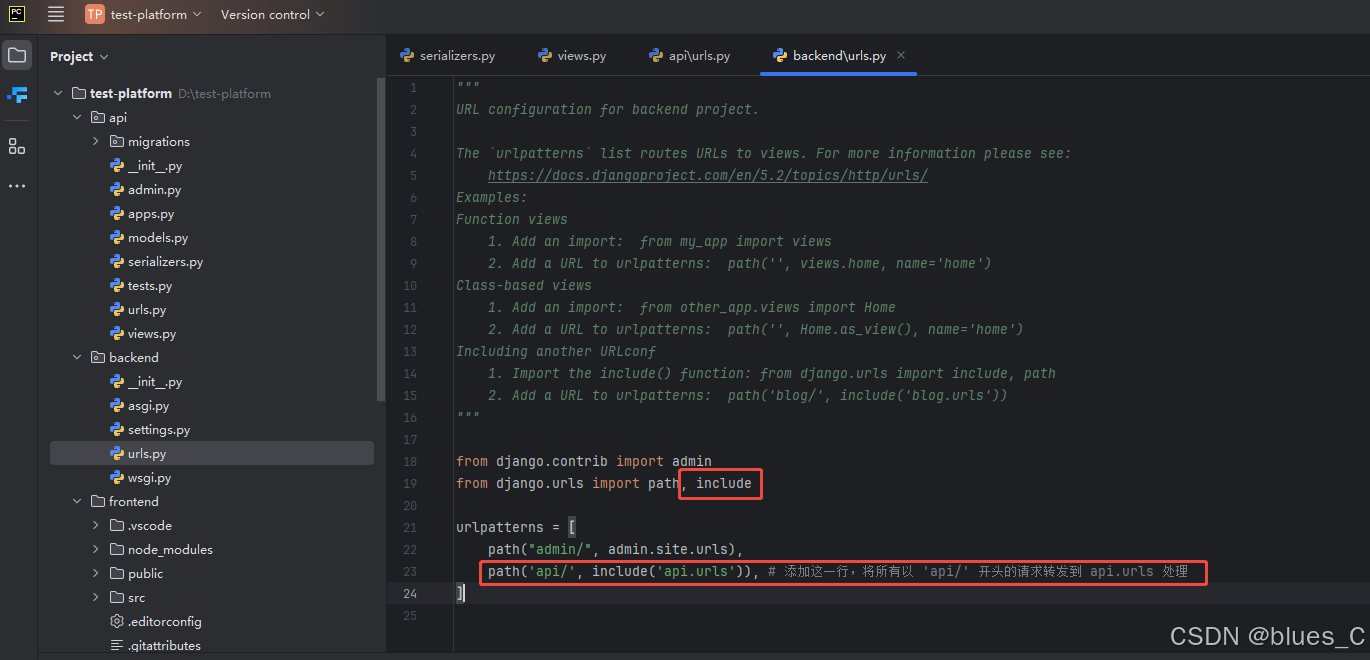The image size is (1370, 660).
Task: Click the More tool windows ellipsis
Action: pyautogui.click(x=17, y=186)
